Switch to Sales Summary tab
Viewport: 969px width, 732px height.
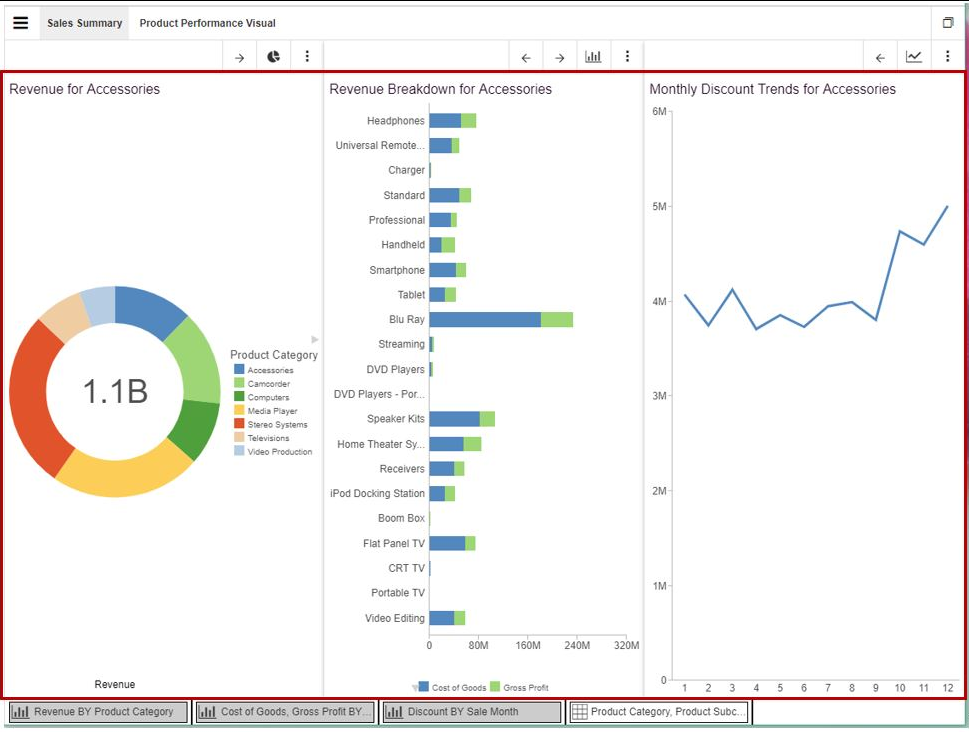click(x=85, y=23)
